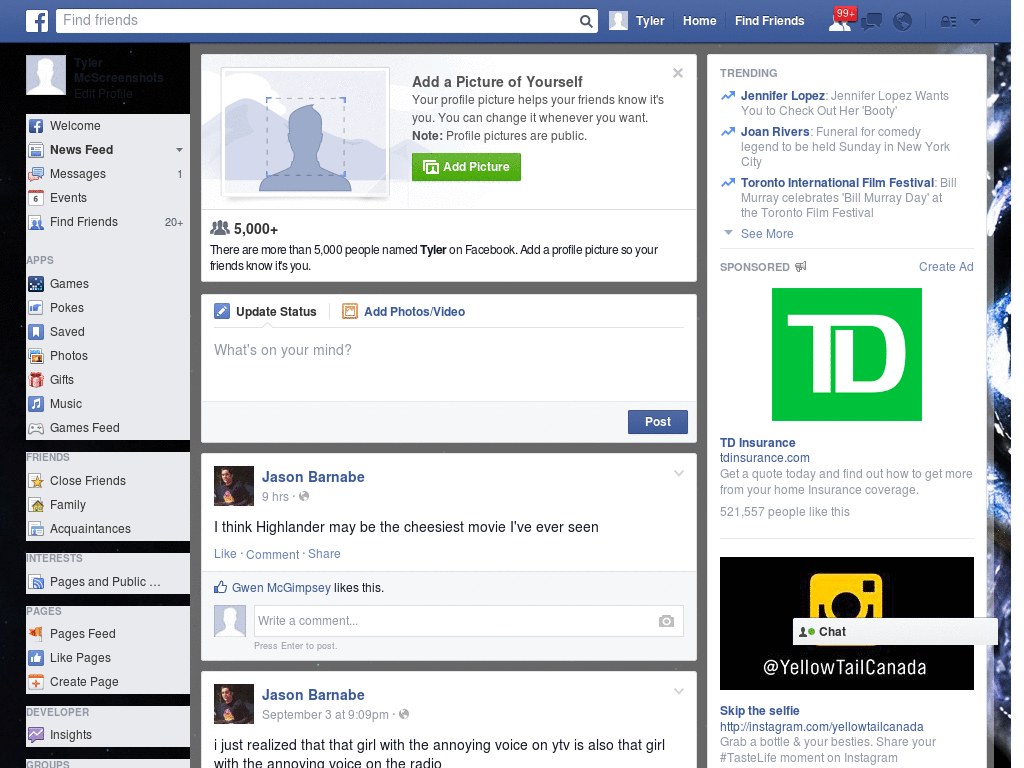Expand the News Feed dropdown arrow
The height and width of the screenshot is (768, 1024).
(x=179, y=150)
